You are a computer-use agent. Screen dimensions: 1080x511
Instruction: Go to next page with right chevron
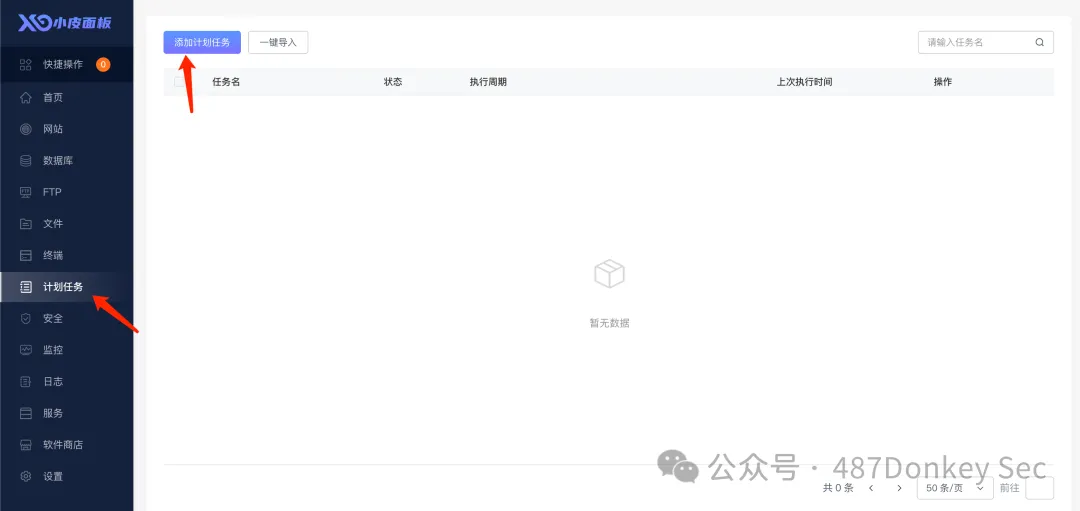point(899,488)
